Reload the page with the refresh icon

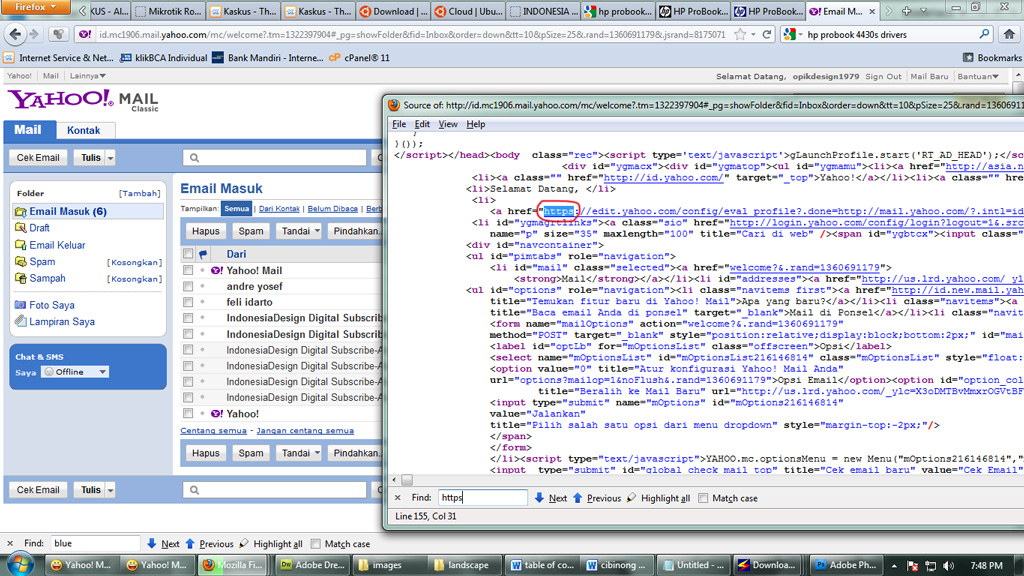pos(767,34)
